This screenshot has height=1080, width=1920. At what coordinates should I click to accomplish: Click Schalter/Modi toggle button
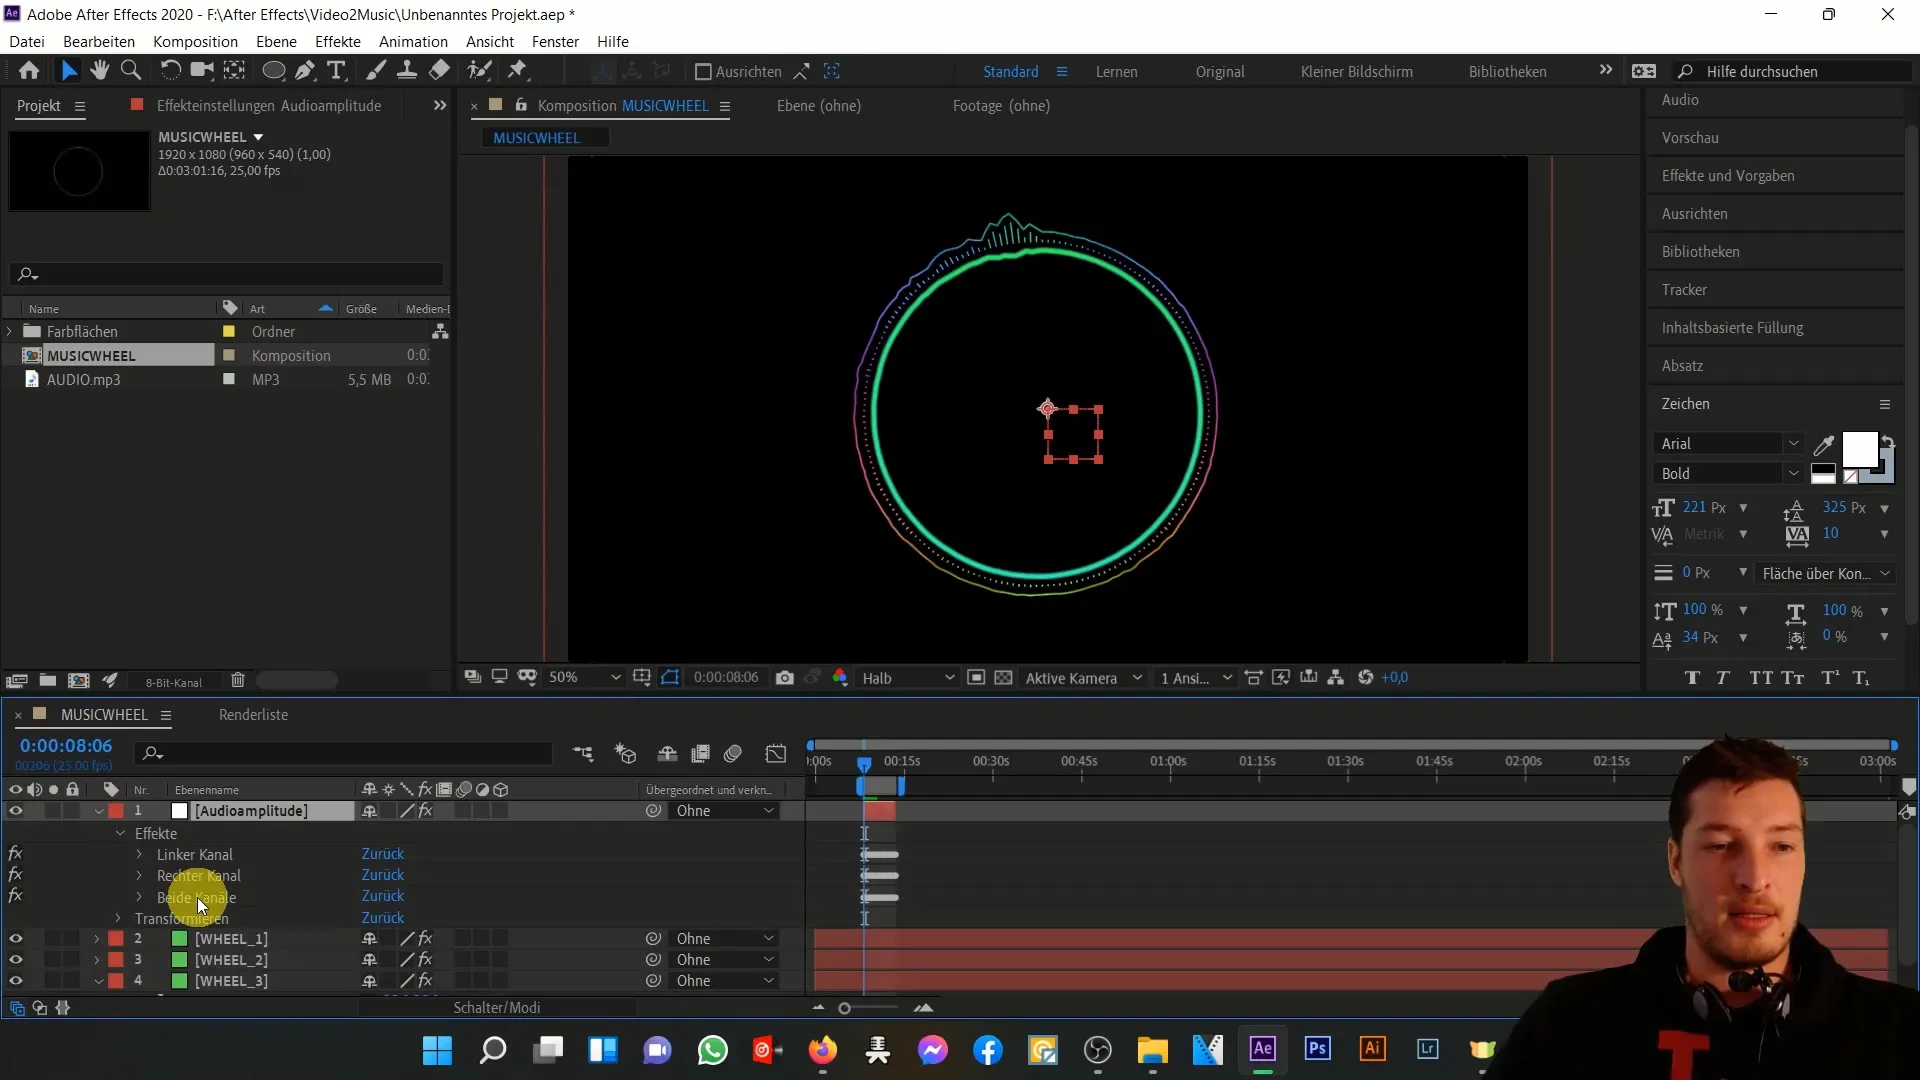click(x=497, y=1008)
